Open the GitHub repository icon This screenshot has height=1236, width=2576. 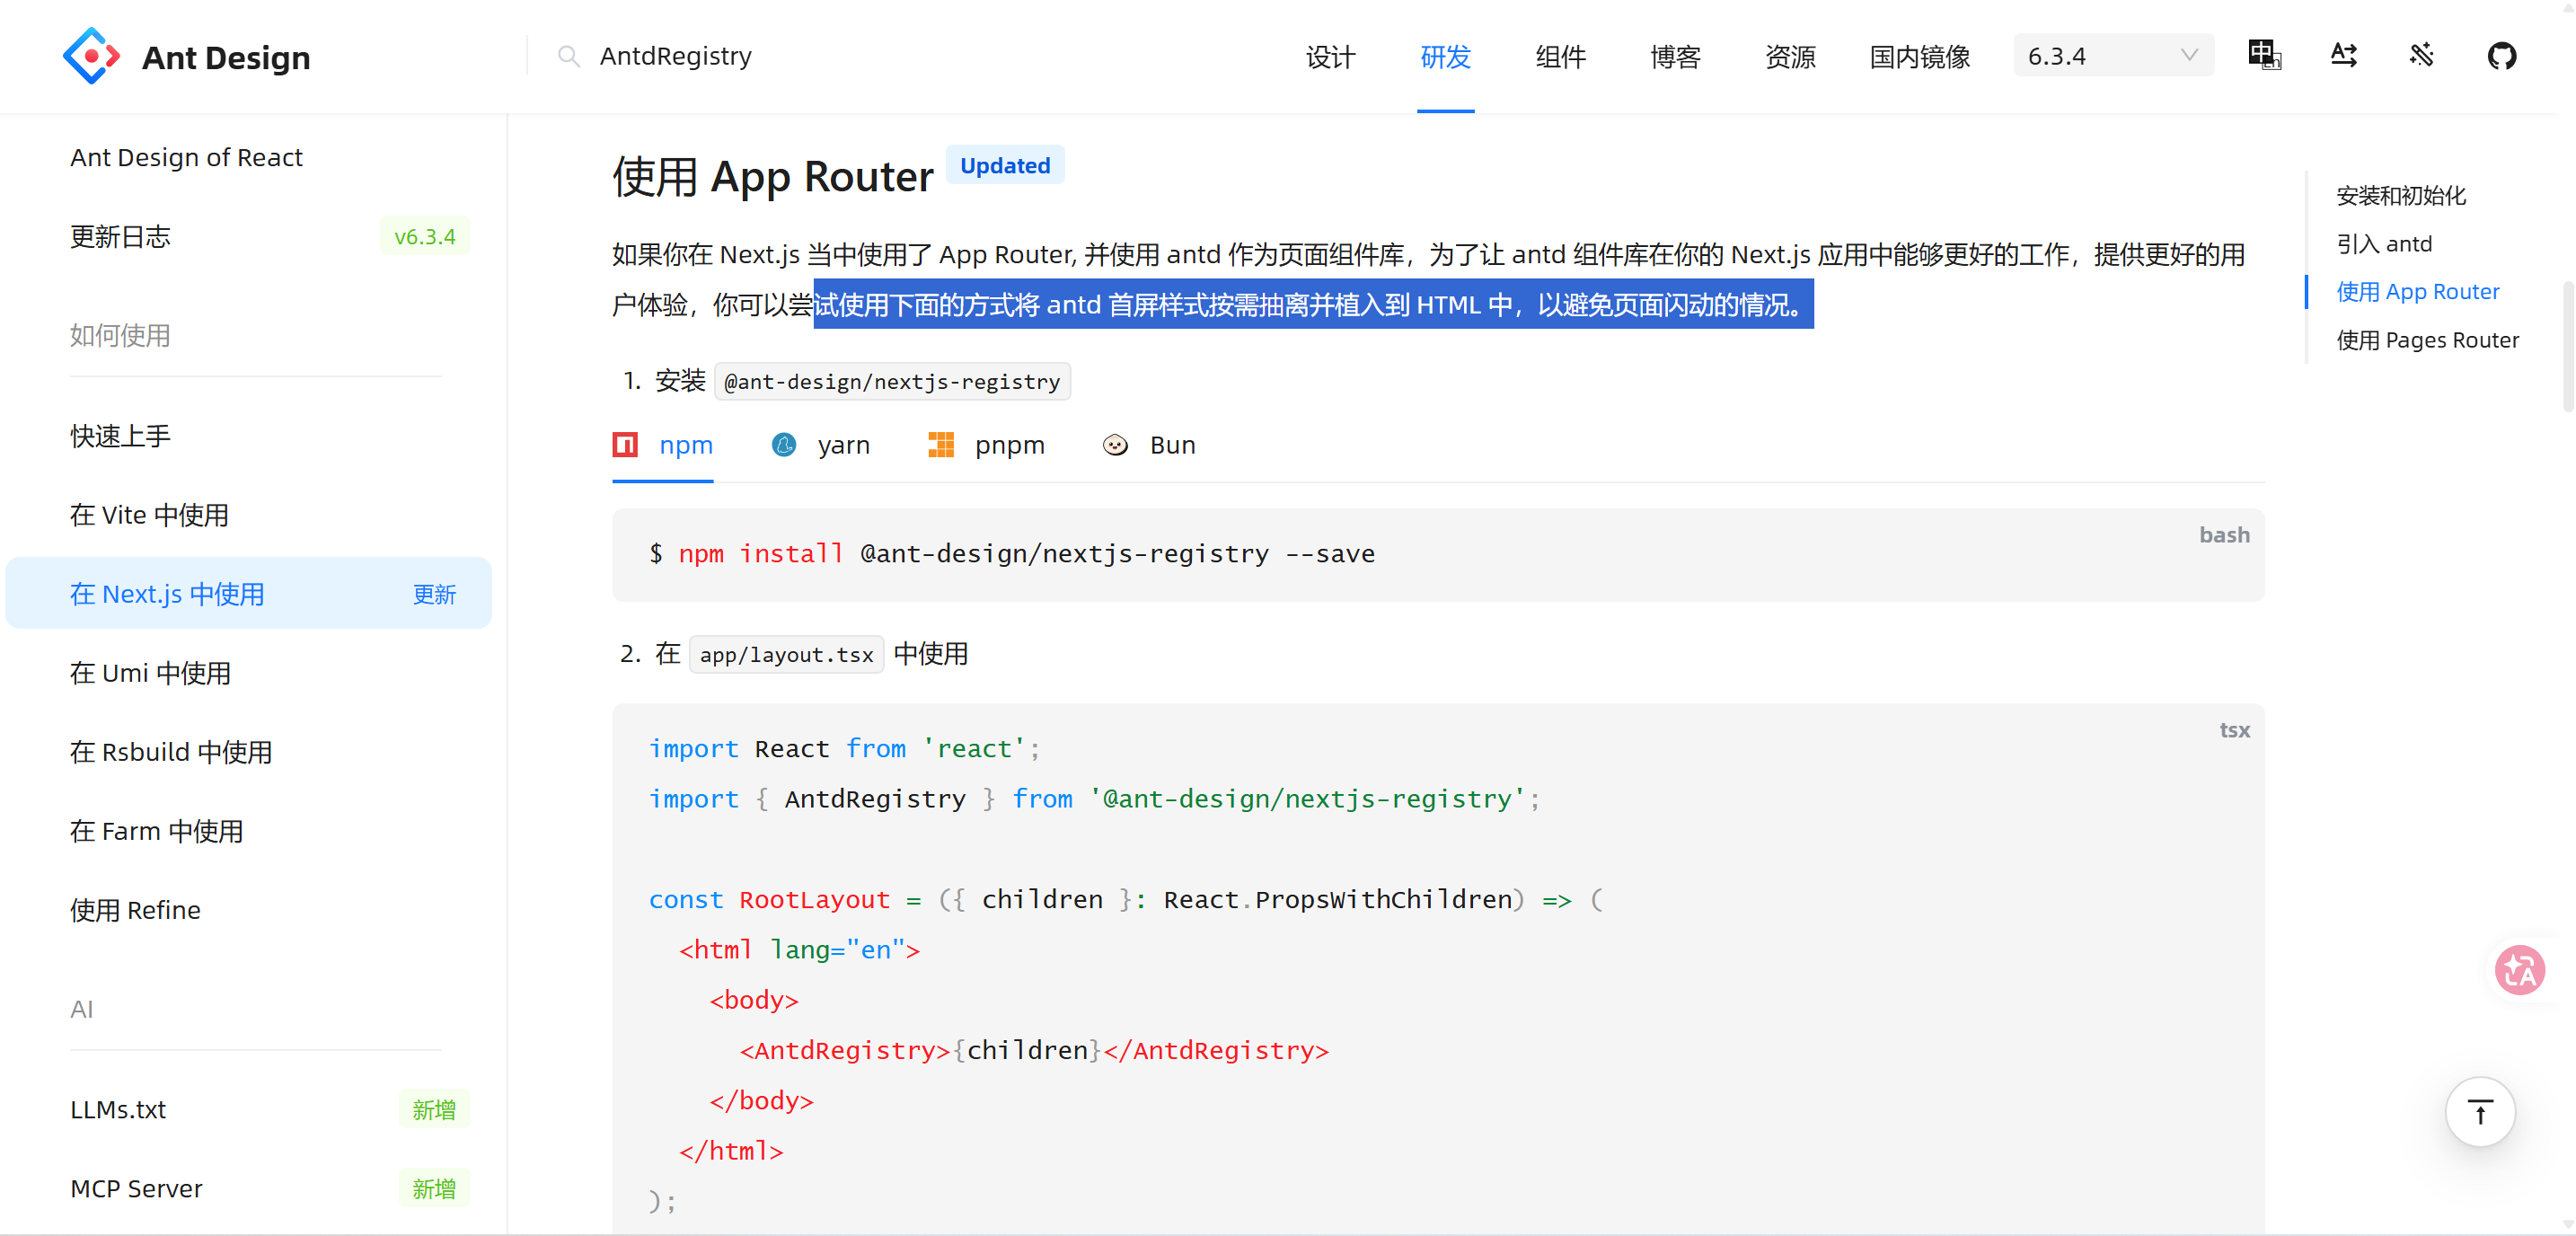pyautogui.click(x=2501, y=56)
